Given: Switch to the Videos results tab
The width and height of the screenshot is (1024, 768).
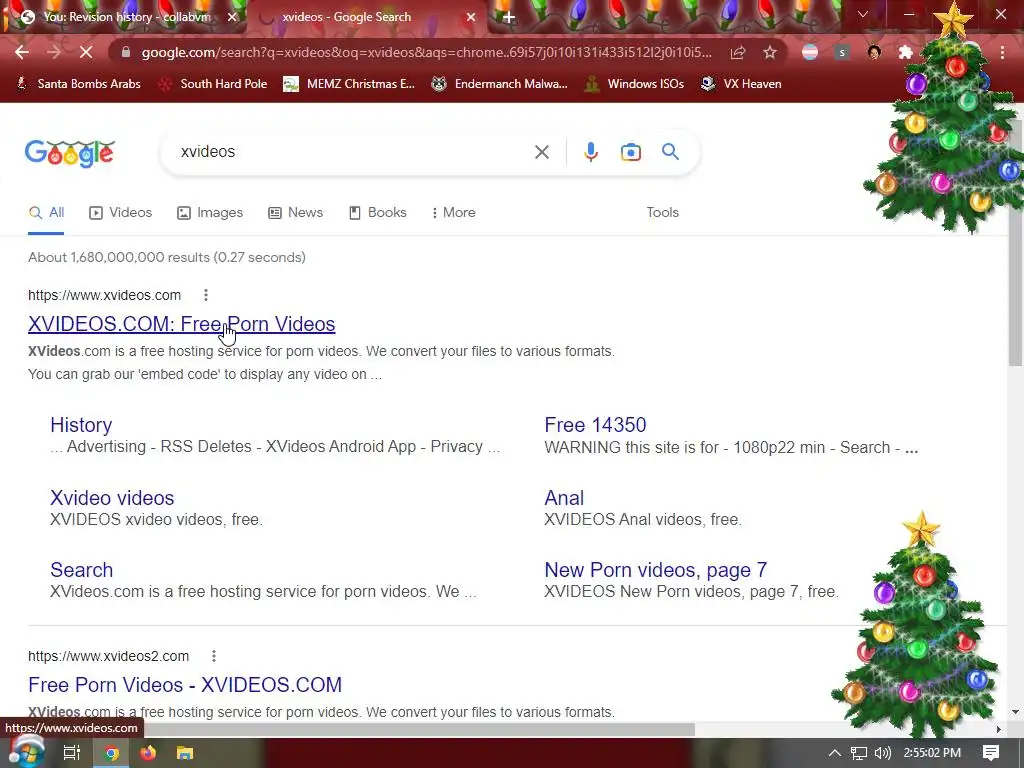Looking at the screenshot, I should click(121, 212).
